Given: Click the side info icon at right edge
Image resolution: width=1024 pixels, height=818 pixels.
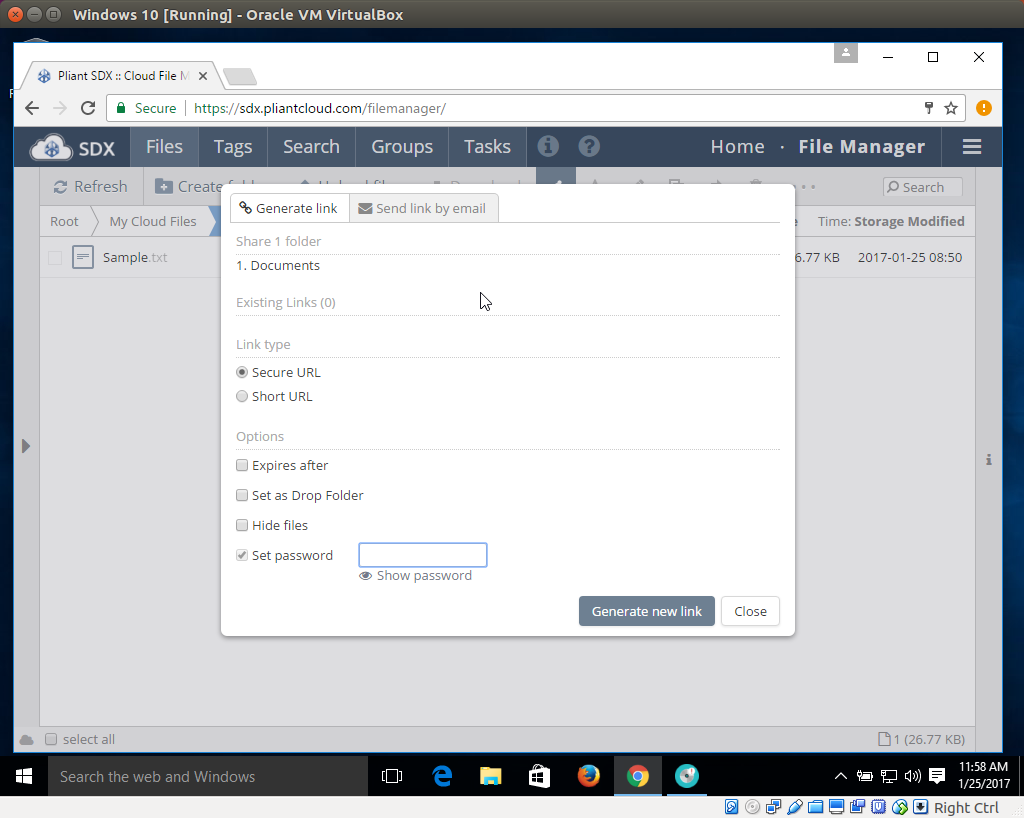Looking at the screenshot, I should pyautogui.click(x=989, y=460).
